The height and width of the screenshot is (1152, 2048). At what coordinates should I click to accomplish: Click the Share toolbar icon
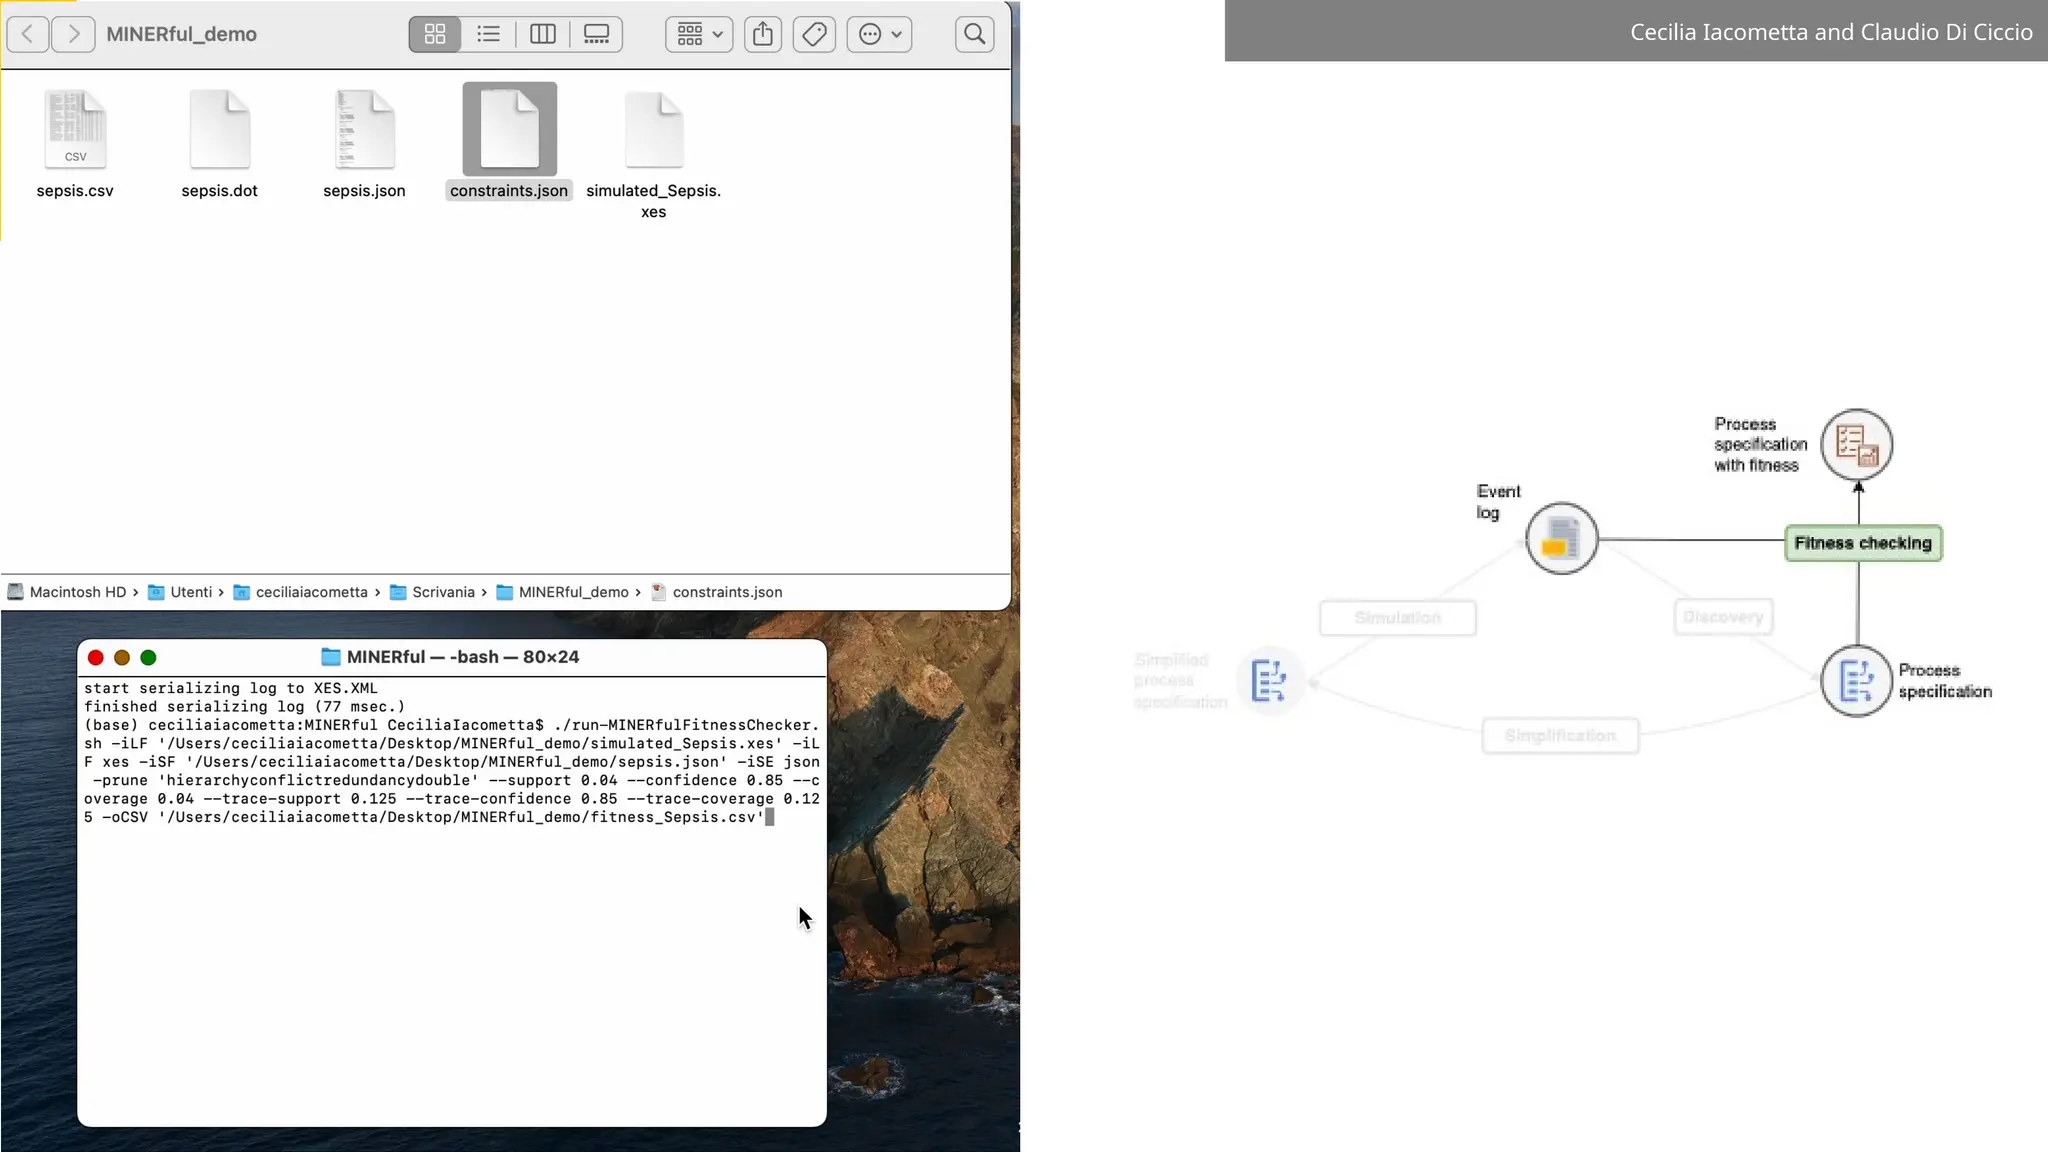(x=763, y=34)
